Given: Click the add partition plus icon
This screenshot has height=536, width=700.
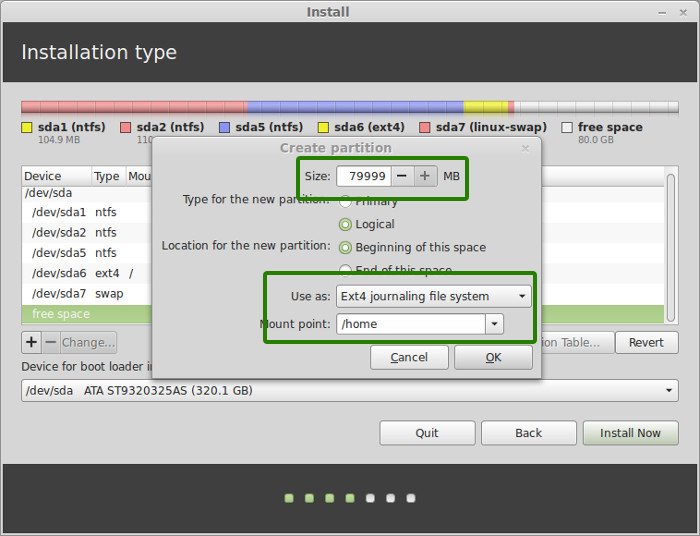Looking at the screenshot, I should pos(31,342).
